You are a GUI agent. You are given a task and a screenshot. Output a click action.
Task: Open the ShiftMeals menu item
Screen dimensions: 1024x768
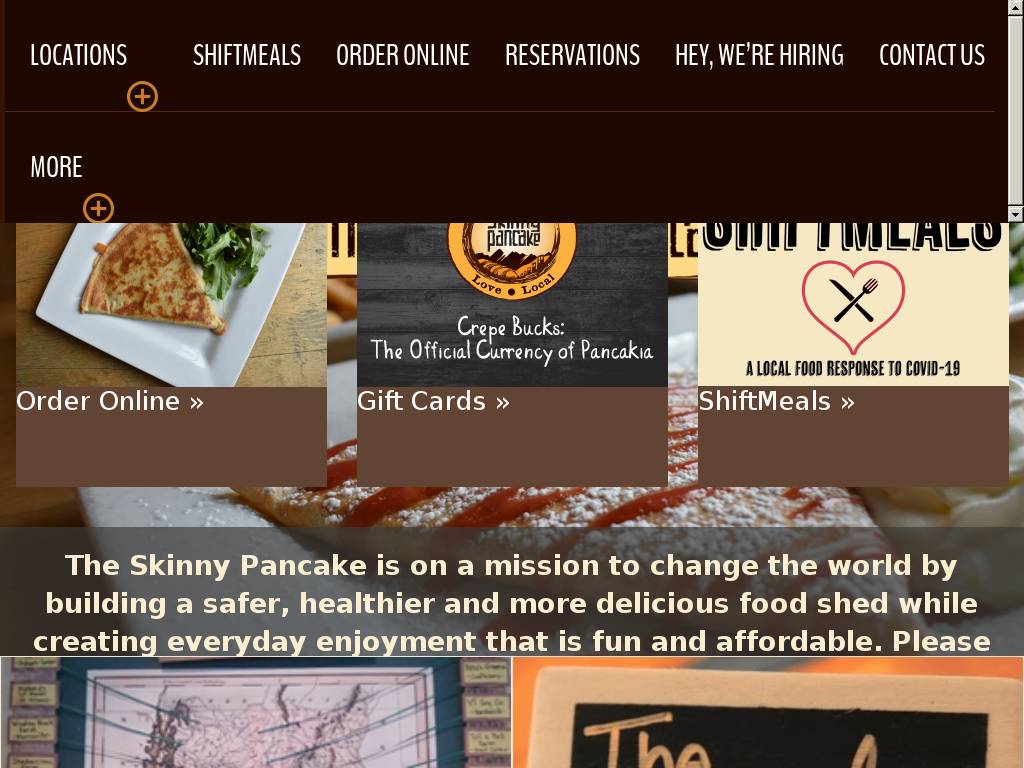click(247, 56)
